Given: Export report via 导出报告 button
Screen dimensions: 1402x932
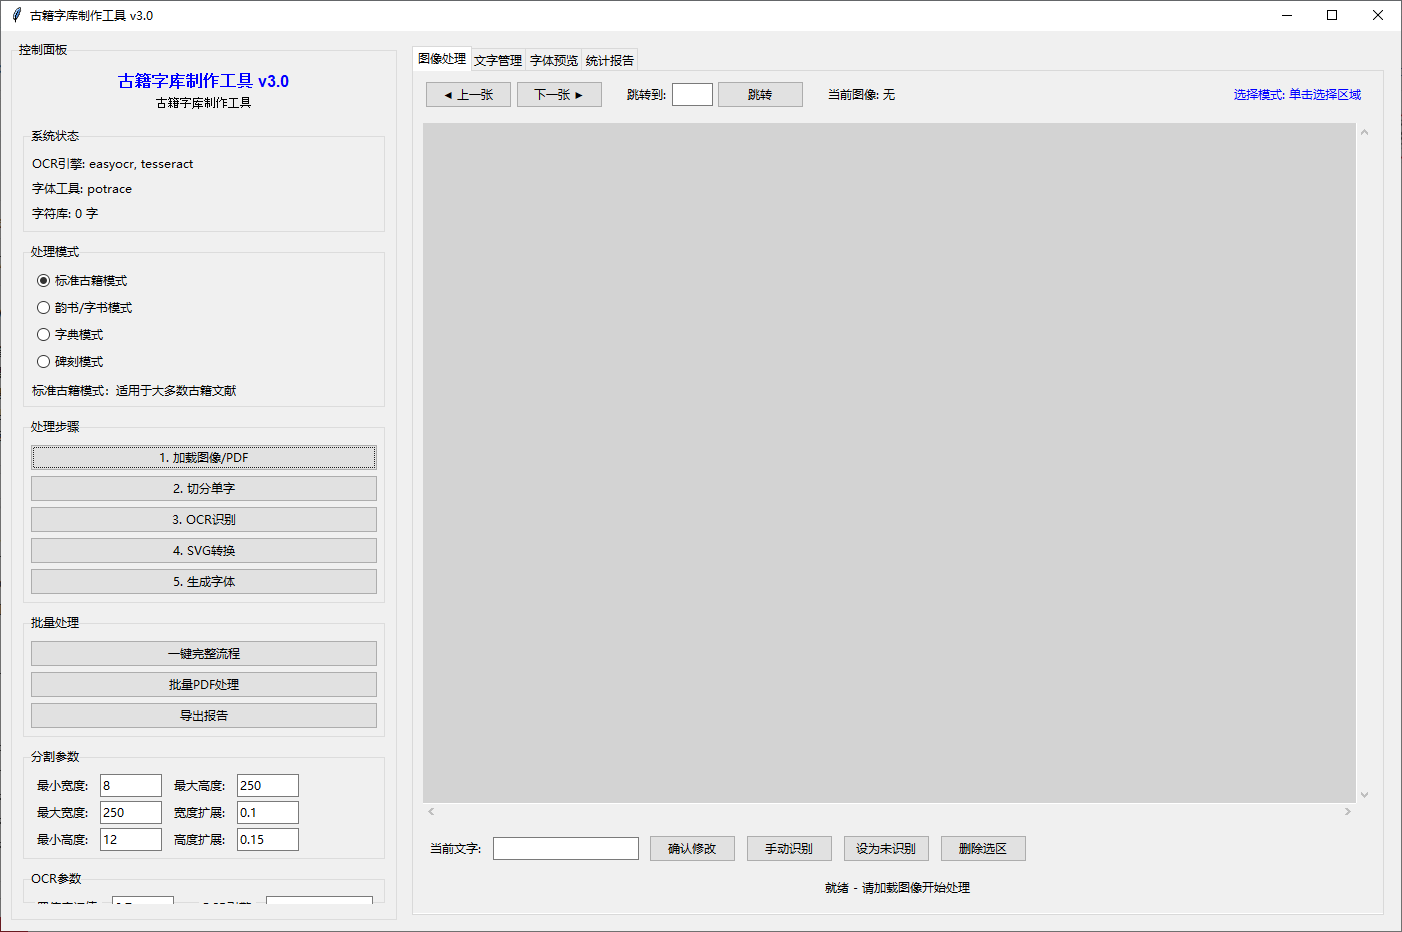Looking at the screenshot, I should [204, 715].
